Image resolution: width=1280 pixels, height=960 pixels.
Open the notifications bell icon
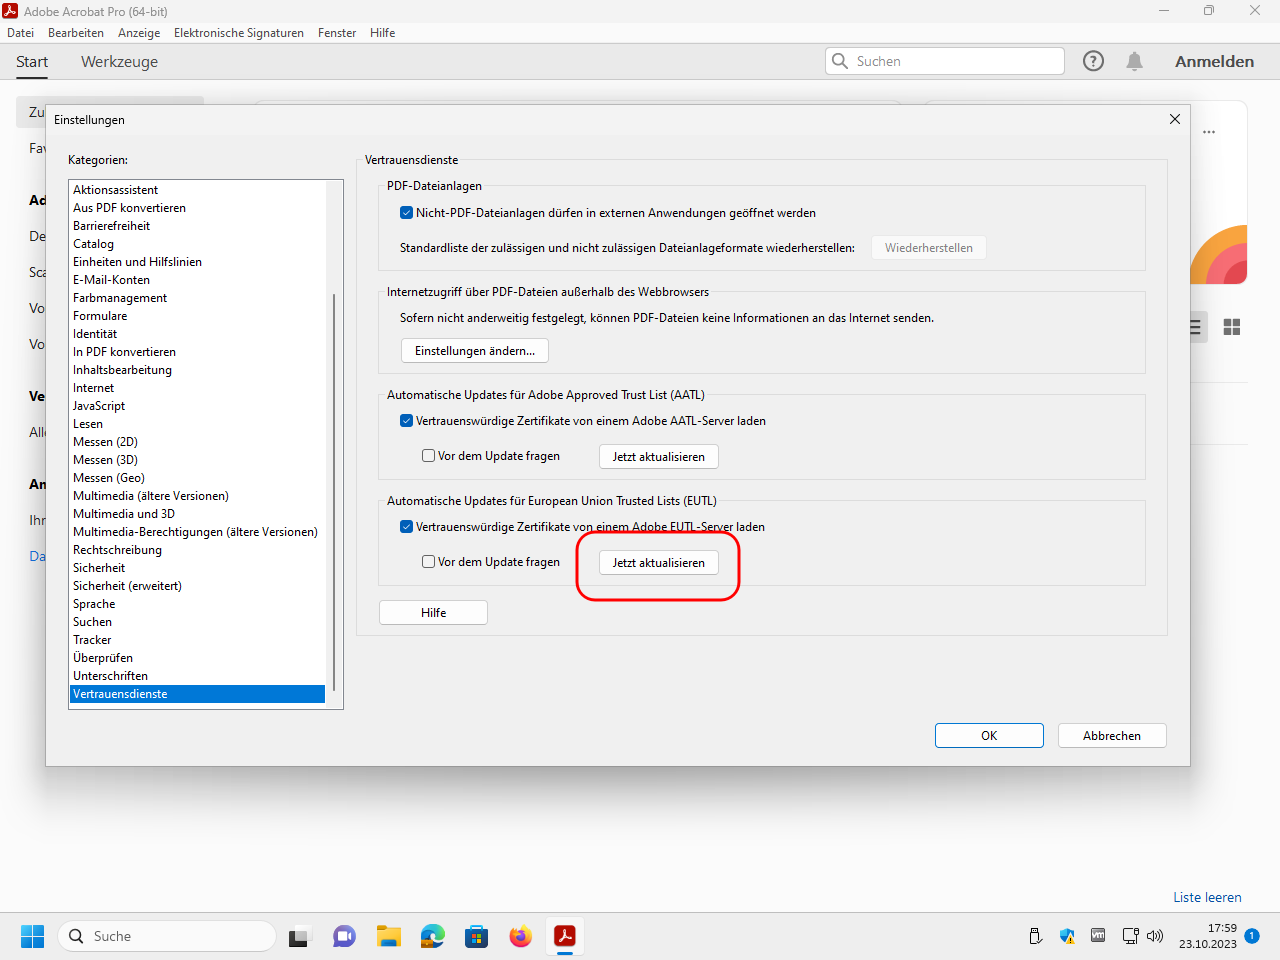click(1134, 61)
